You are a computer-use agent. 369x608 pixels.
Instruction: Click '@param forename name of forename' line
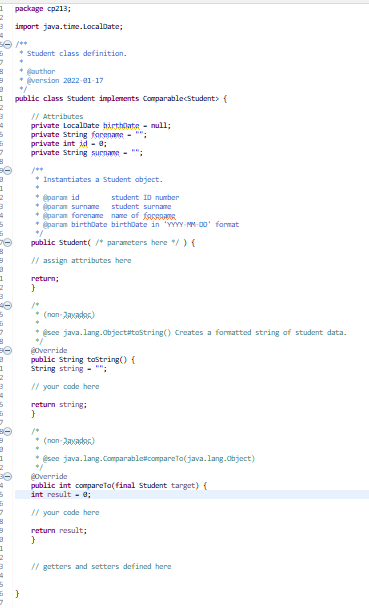(109, 216)
